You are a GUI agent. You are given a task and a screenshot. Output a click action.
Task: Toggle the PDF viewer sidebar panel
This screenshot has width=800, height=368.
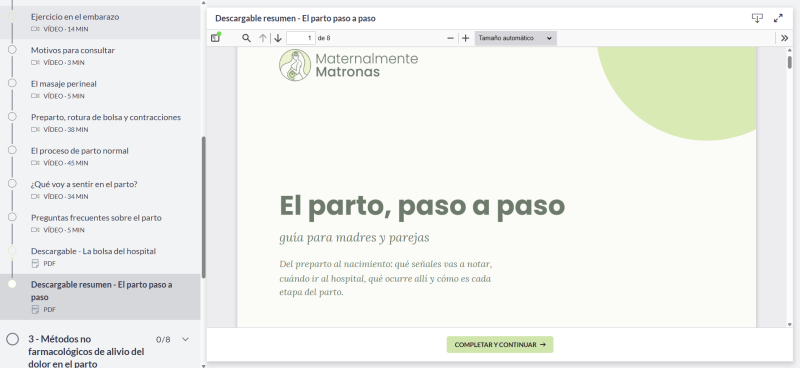click(215, 38)
